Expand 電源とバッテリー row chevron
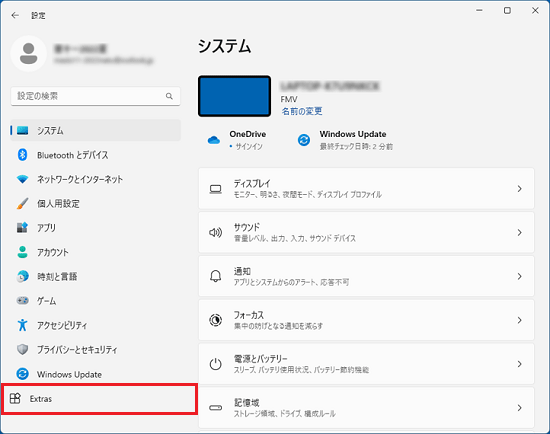Viewport: 550px width, 434px height. tap(519, 364)
